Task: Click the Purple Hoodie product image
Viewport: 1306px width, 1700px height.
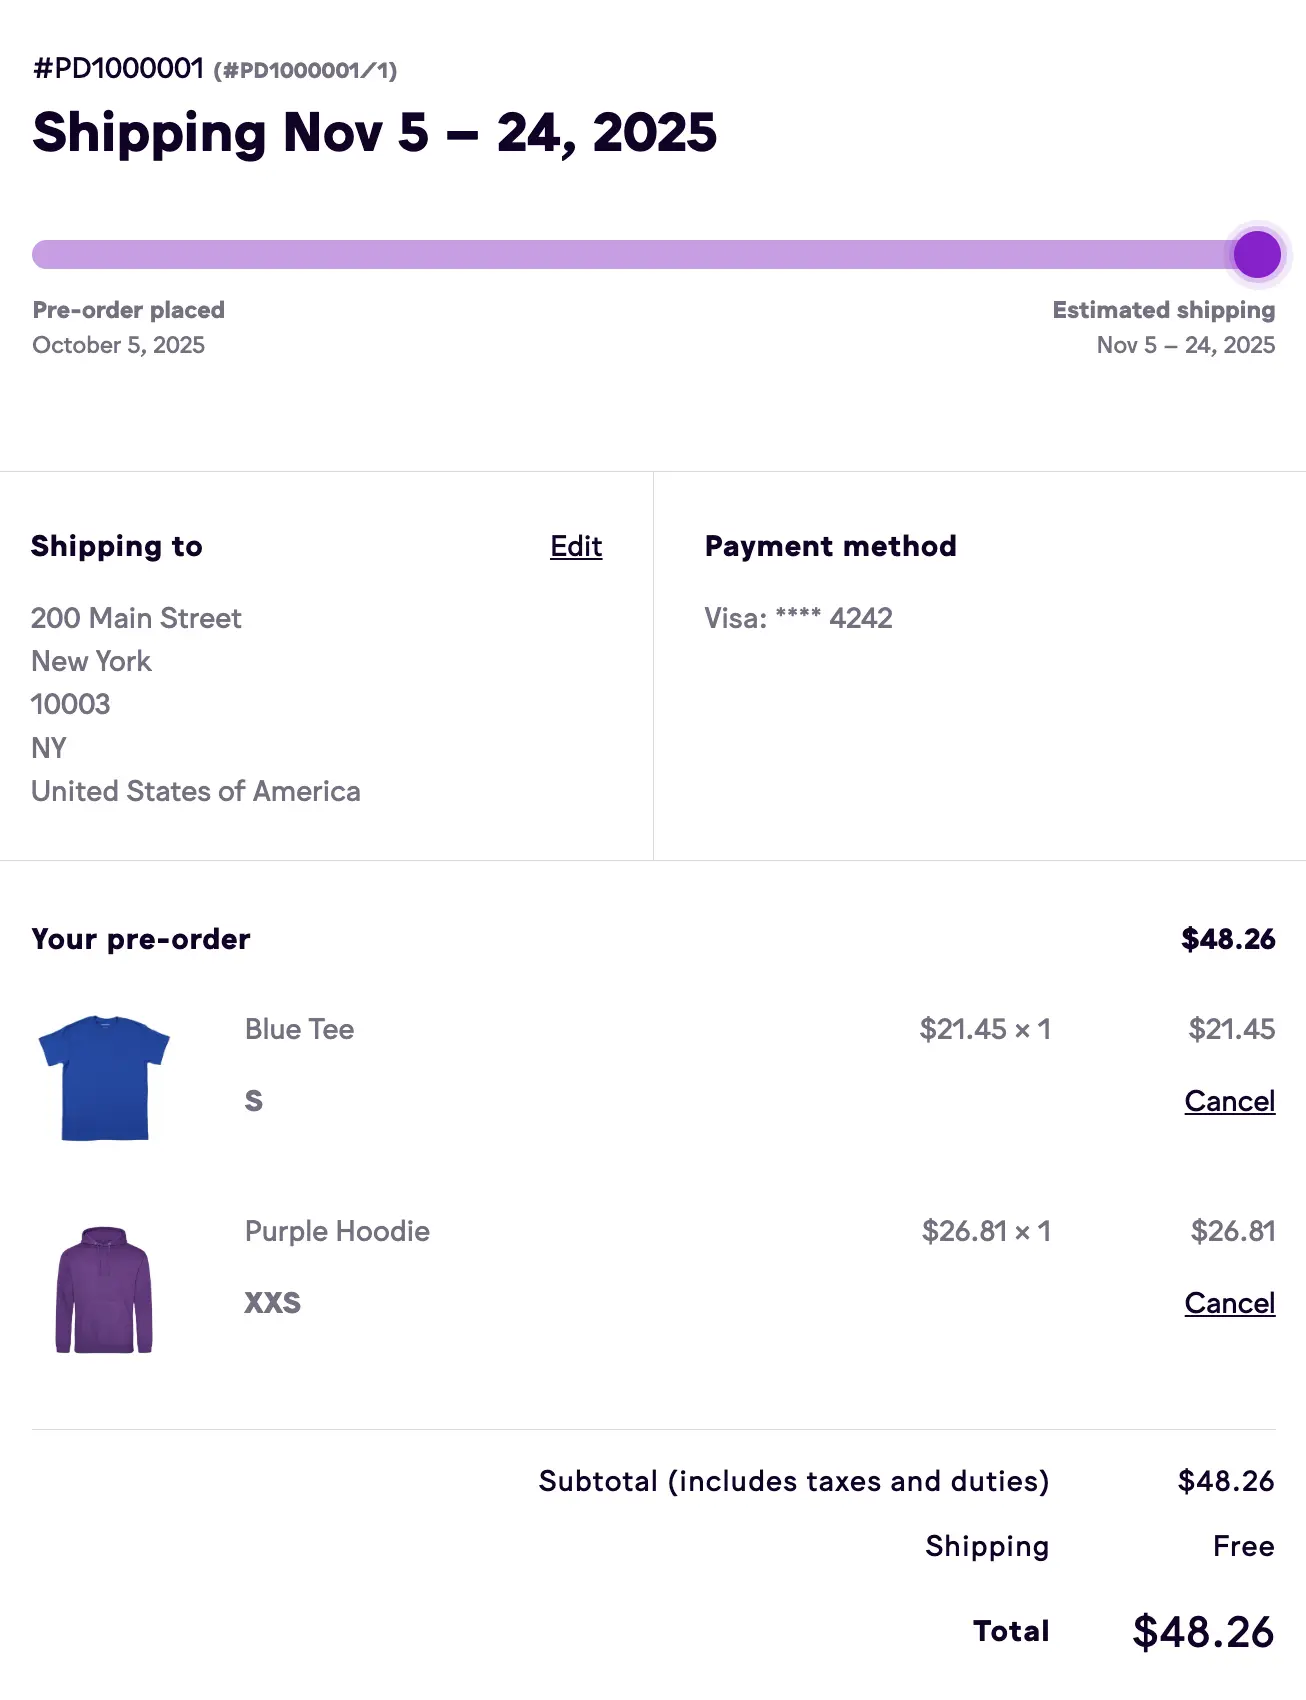Action: pos(104,1289)
